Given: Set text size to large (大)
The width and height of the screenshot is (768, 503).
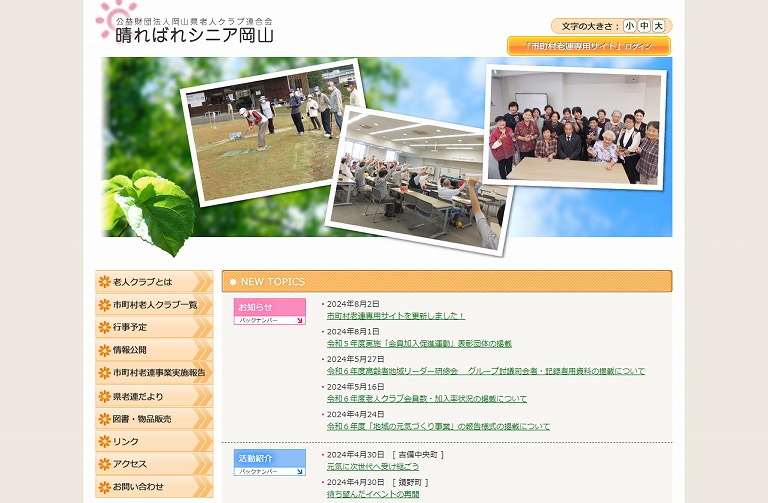Looking at the screenshot, I should click(658, 26).
